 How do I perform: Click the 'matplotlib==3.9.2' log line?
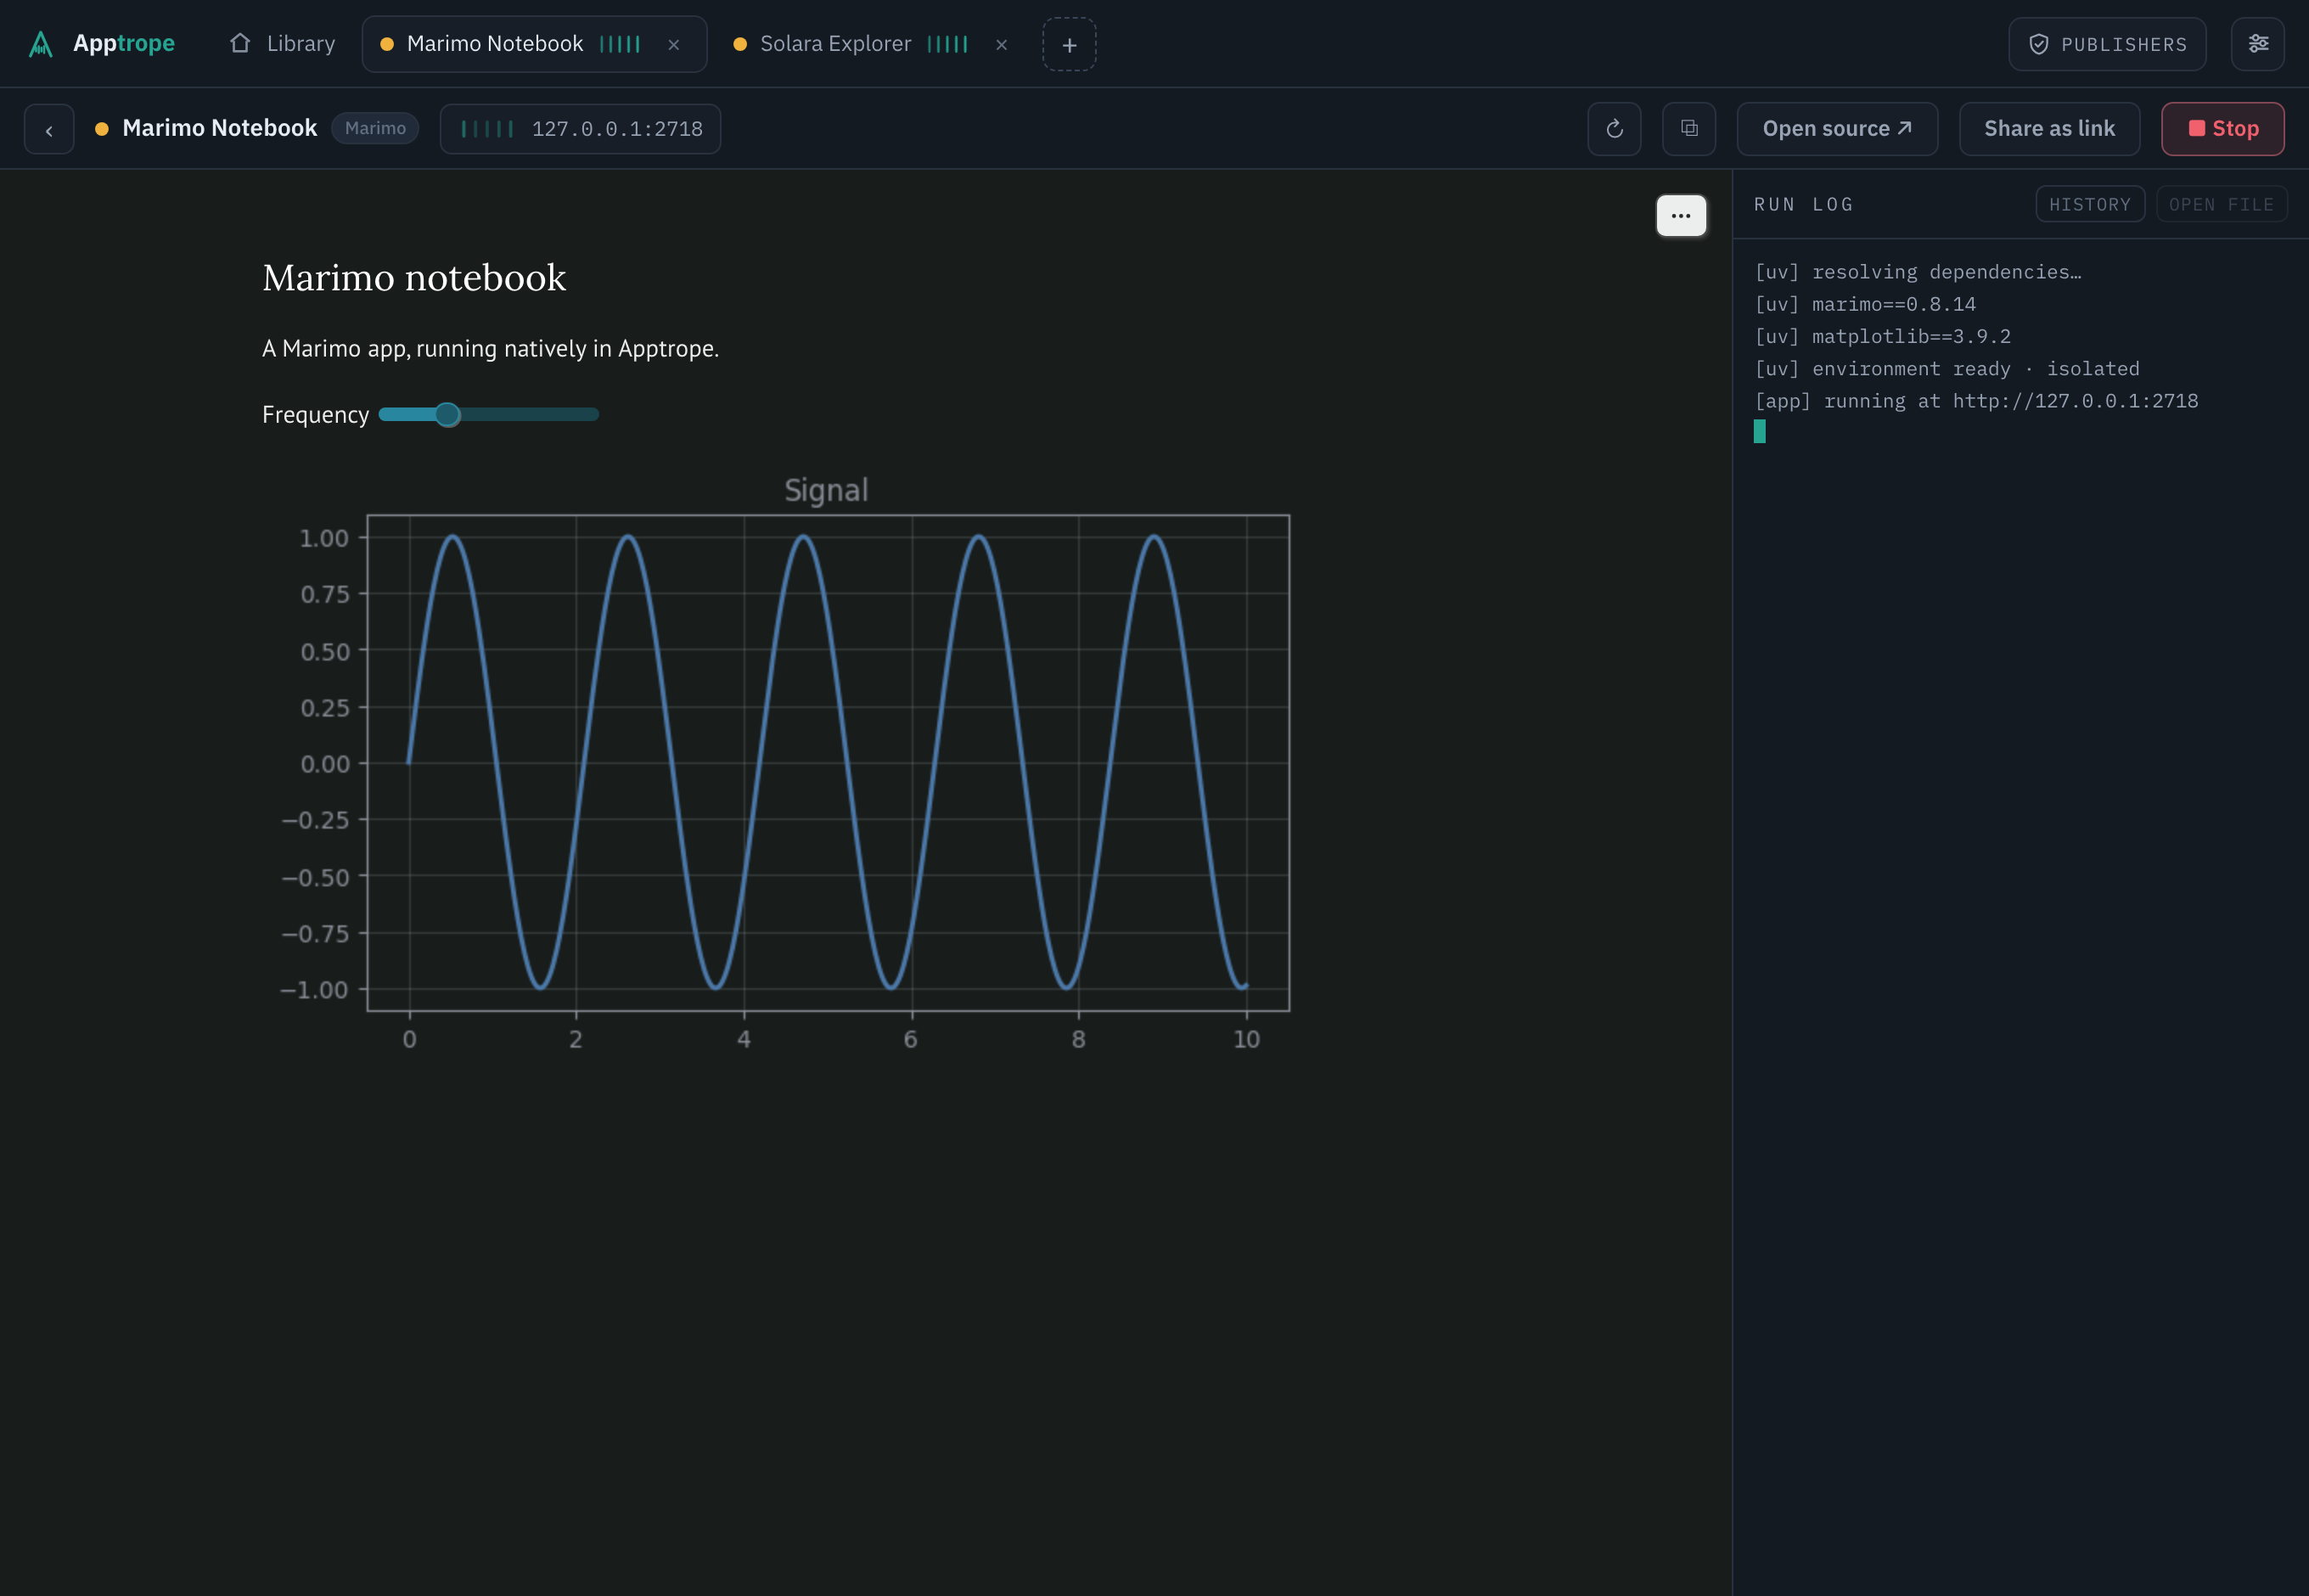1882,336
